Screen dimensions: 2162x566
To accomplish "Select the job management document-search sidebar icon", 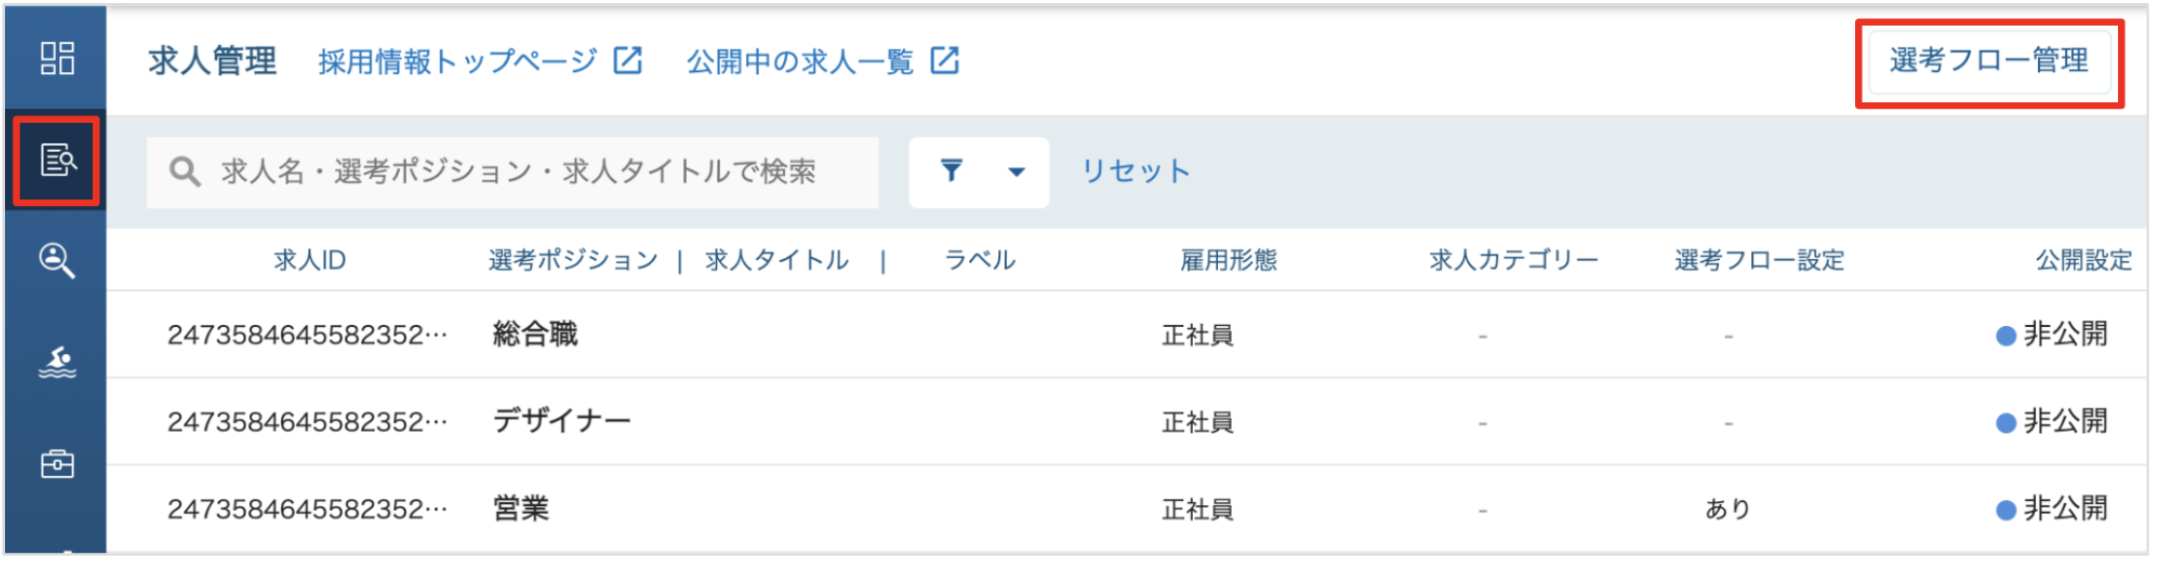I will pyautogui.click(x=57, y=160).
